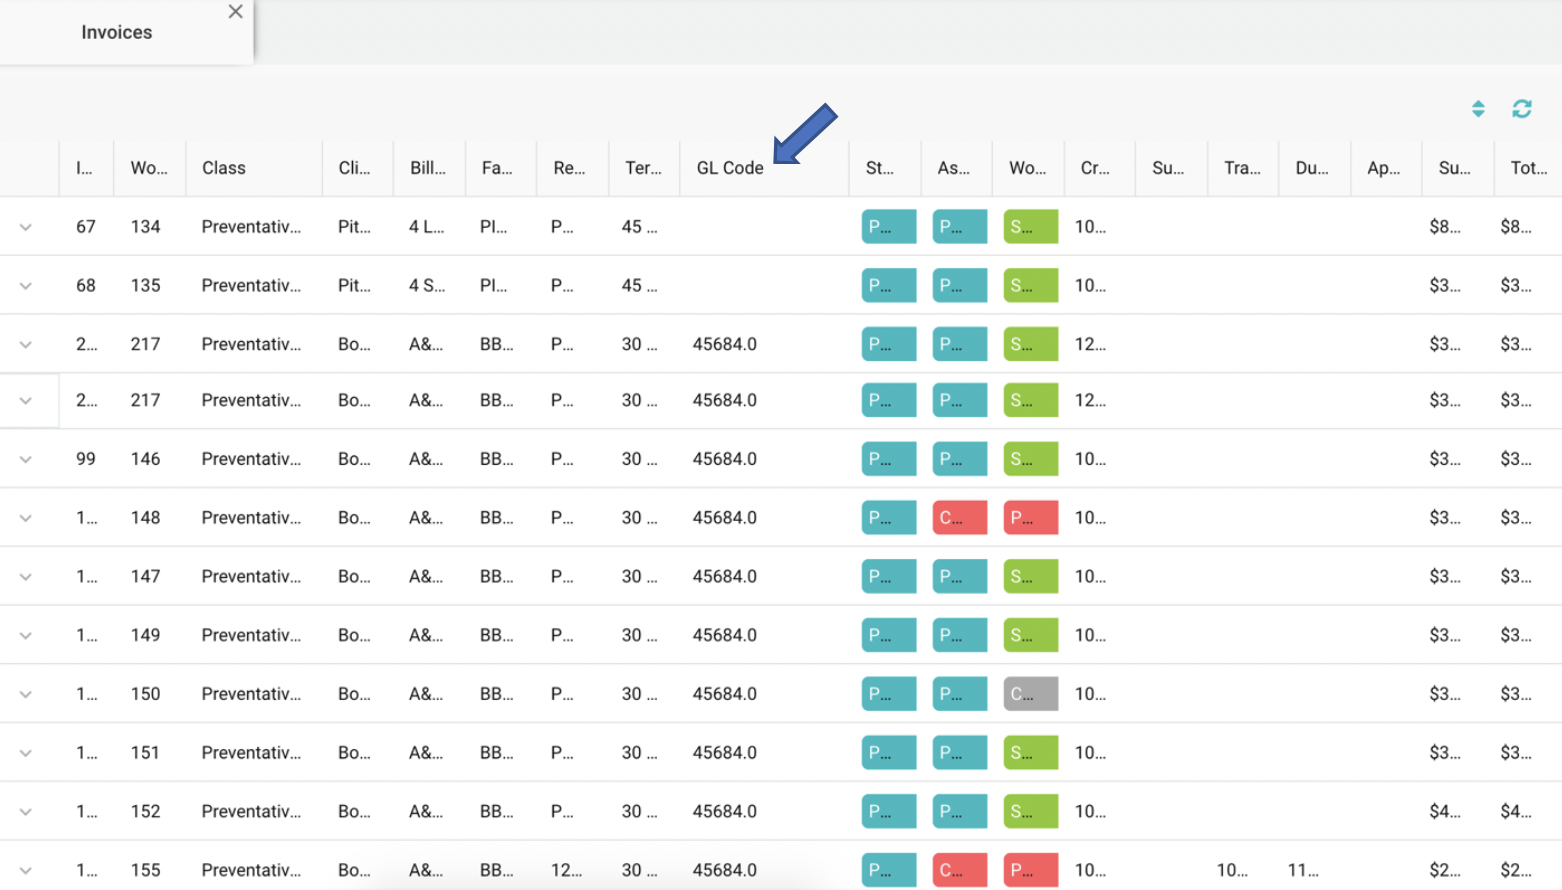Click the GL Code value 45684.0 on row 217
The height and width of the screenshot is (890, 1562).
click(724, 343)
